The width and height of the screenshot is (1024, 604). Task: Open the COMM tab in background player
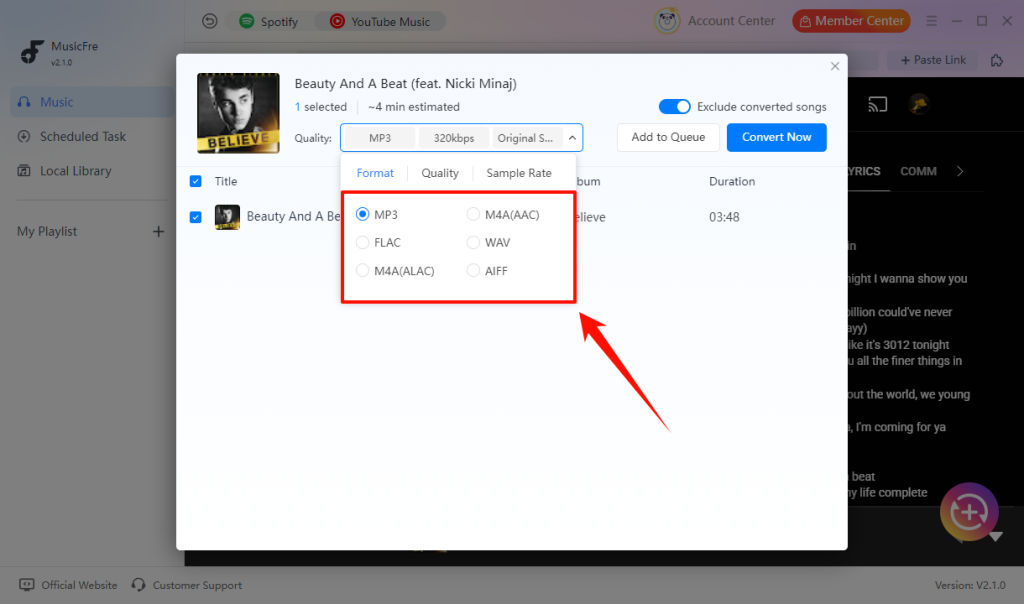click(918, 171)
